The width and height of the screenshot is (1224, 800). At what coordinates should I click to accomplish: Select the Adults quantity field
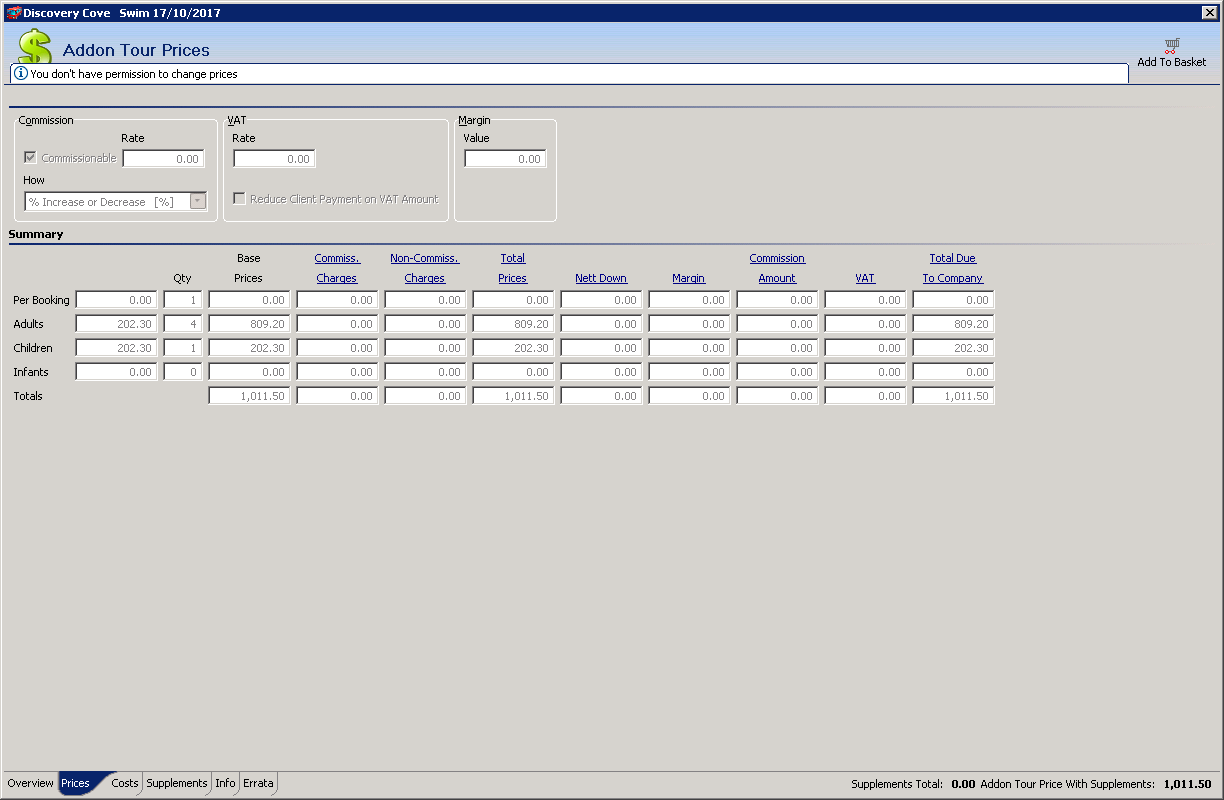click(183, 324)
